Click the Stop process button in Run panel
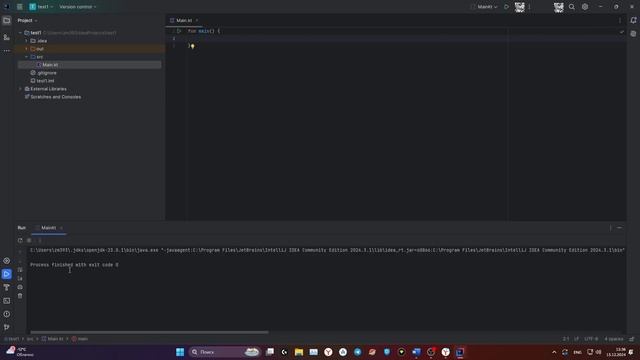This screenshot has width=640, height=360. point(29,240)
